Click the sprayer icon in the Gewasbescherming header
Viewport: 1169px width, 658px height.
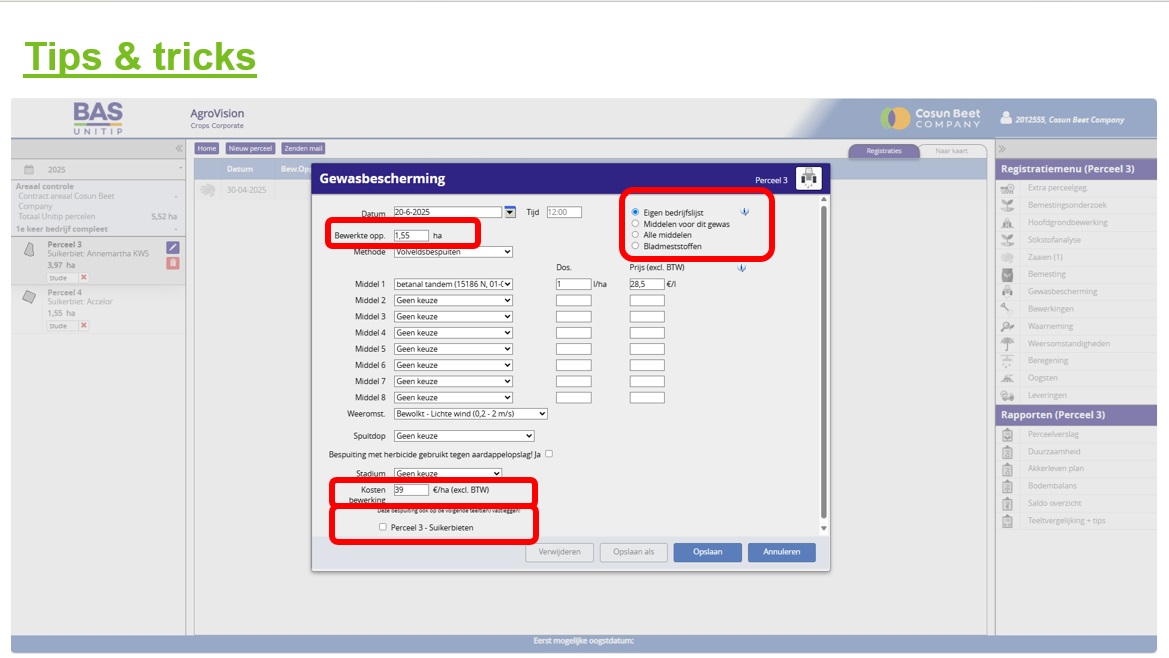pyautogui.click(x=808, y=179)
